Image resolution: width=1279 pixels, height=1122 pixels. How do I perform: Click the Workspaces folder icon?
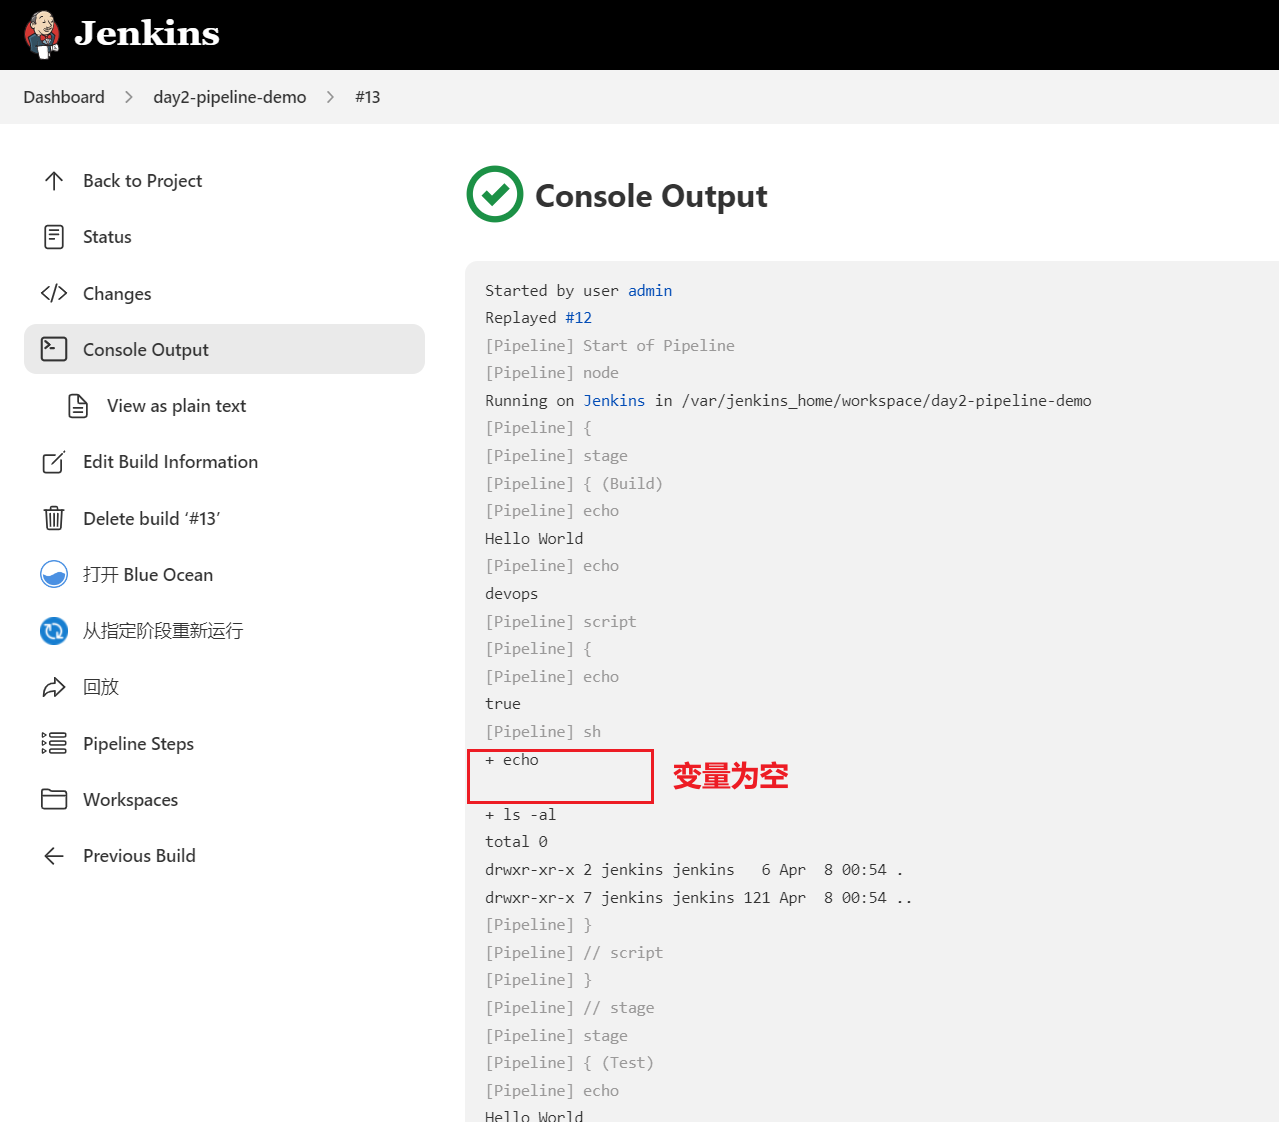click(x=54, y=799)
